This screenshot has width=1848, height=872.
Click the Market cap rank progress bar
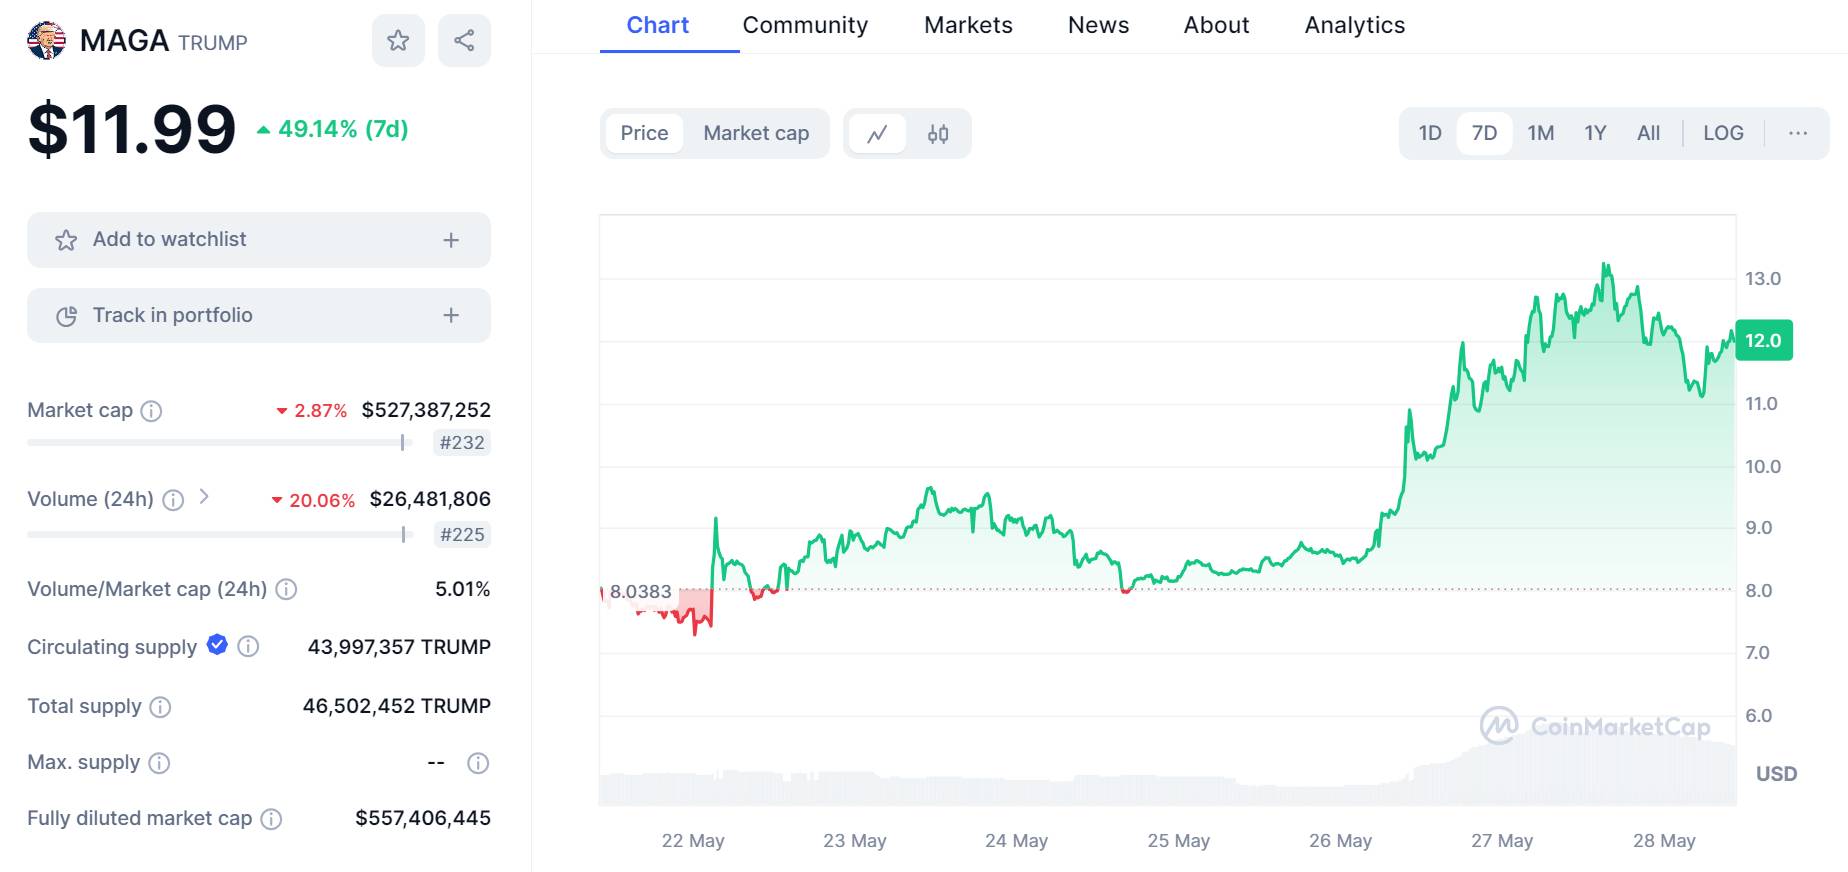(x=220, y=442)
